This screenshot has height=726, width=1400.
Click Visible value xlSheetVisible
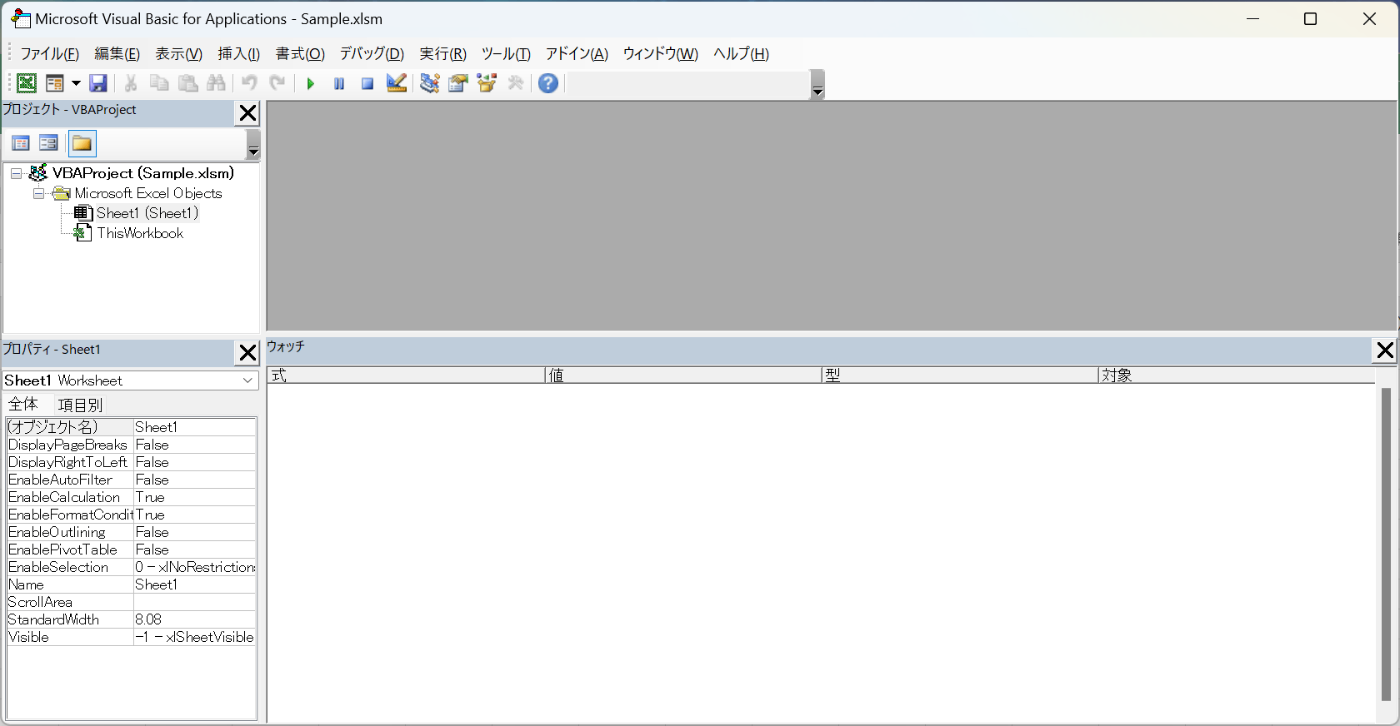(x=195, y=637)
